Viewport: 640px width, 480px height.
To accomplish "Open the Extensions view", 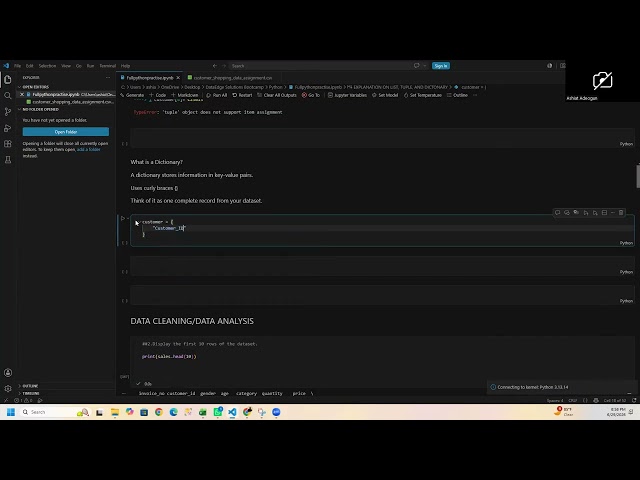I will (x=8, y=144).
